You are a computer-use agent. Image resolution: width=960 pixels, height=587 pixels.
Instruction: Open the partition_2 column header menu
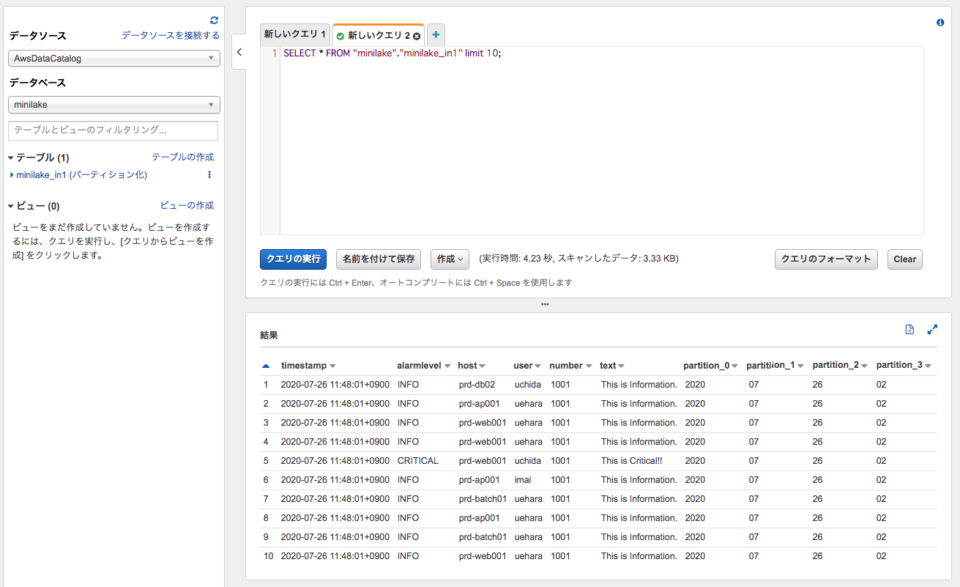coord(864,366)
